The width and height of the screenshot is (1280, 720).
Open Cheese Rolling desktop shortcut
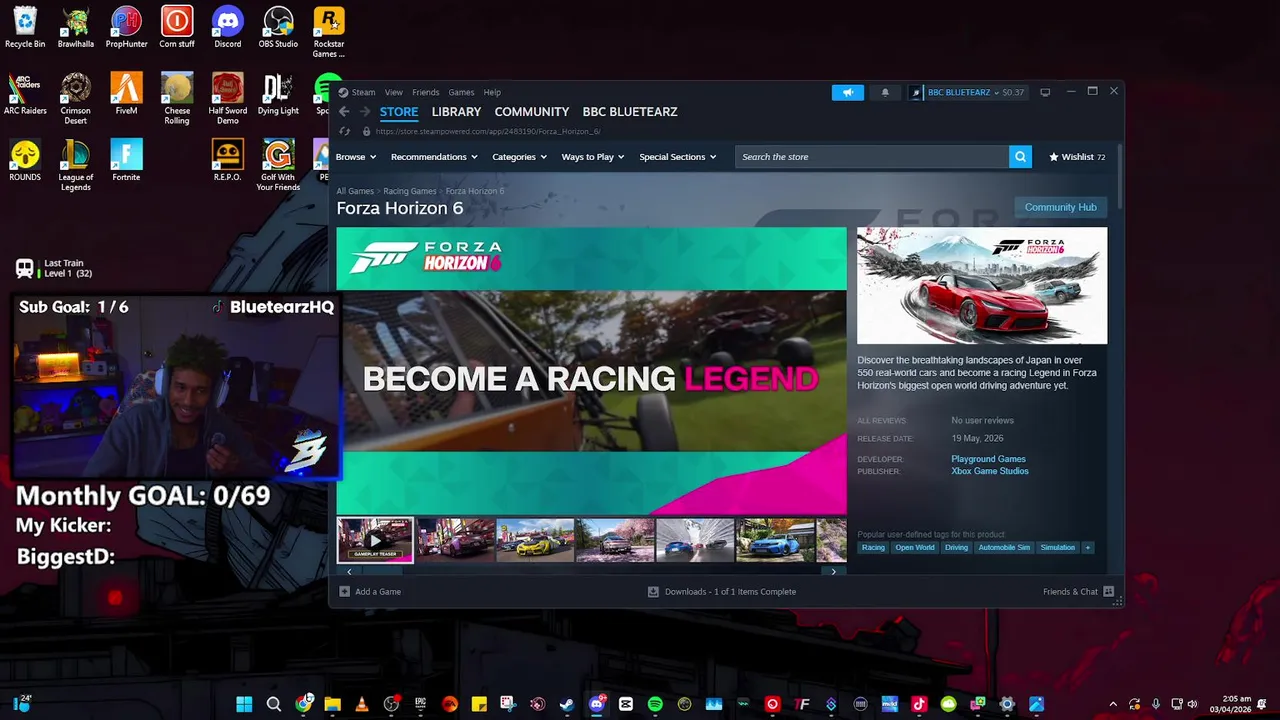pyautogui.click(x=177, y=98)
